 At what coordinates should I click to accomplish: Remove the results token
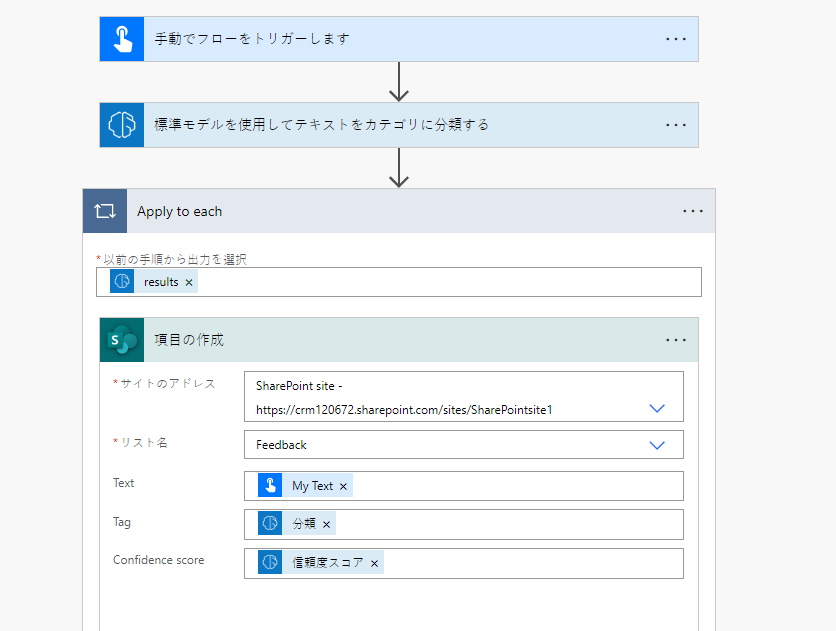point(189,283)
